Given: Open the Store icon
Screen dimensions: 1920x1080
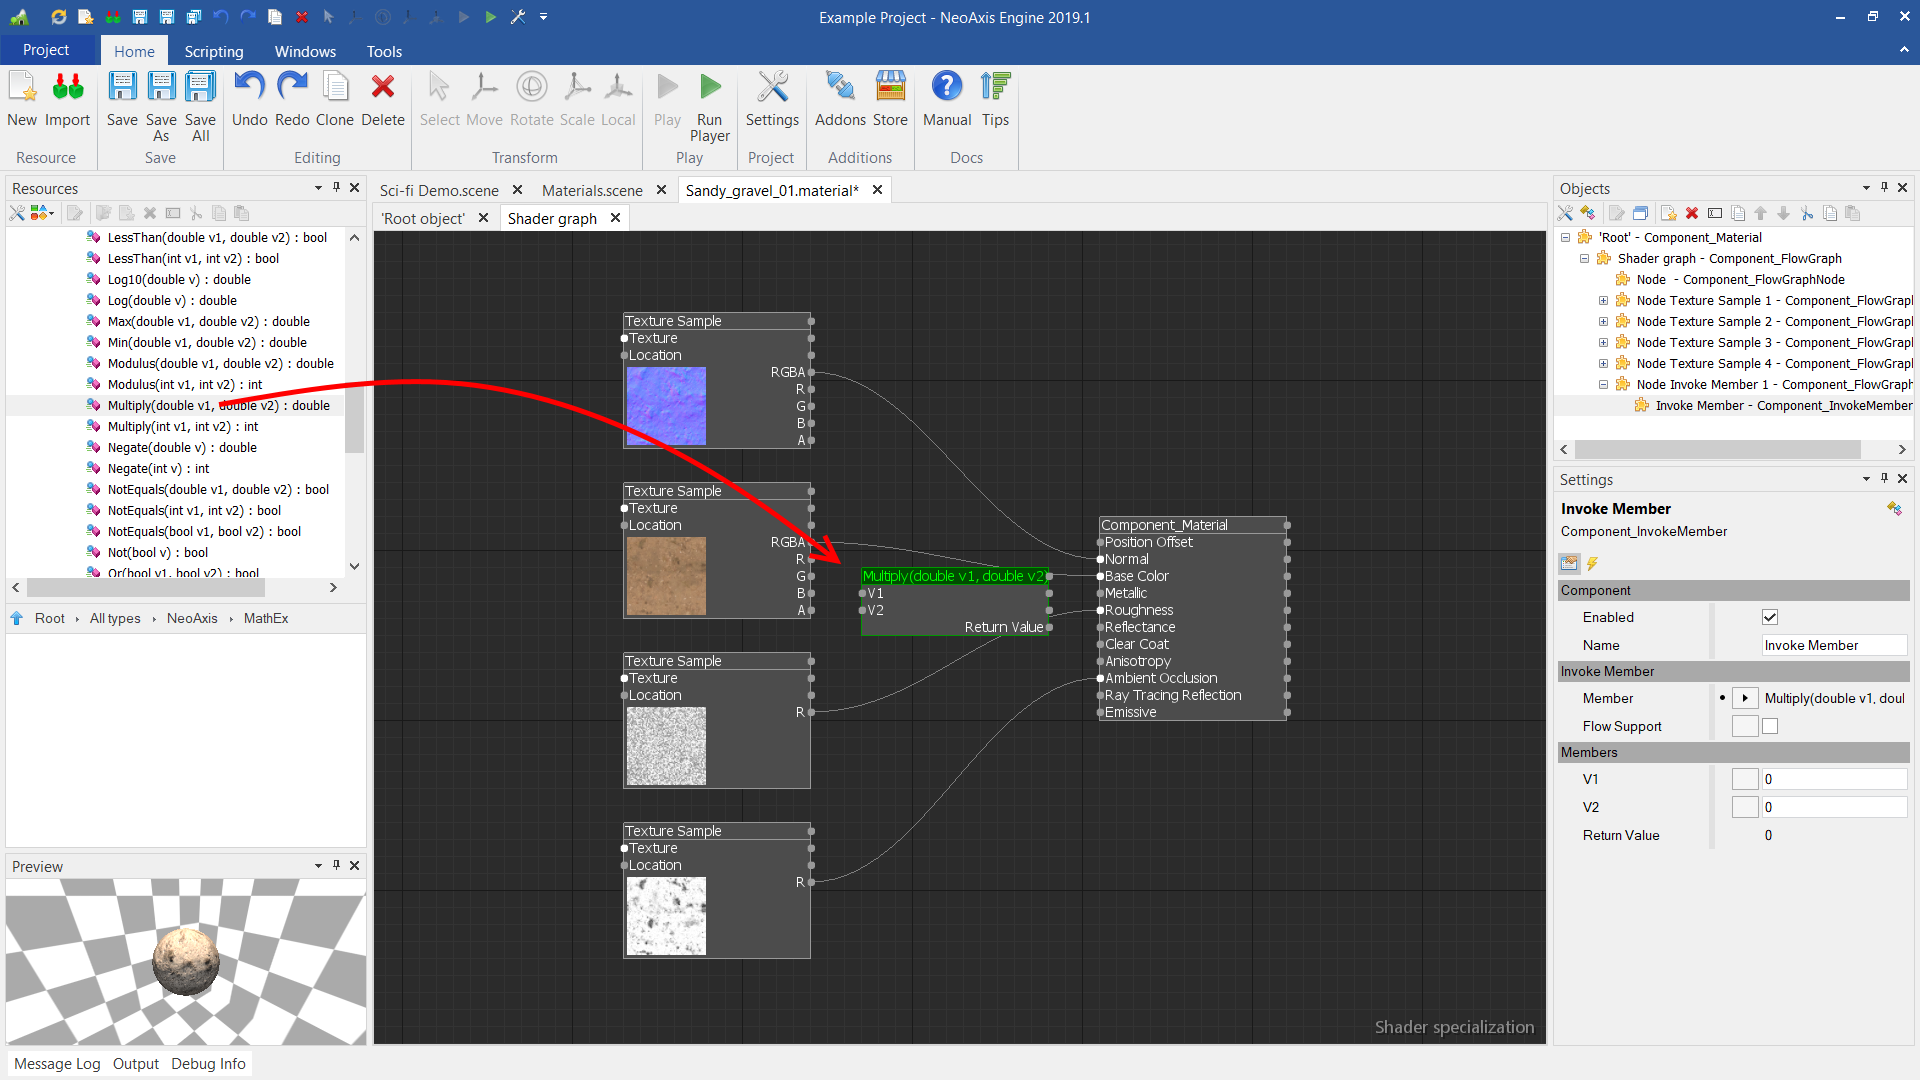Looking at the screenshot, I should click(x=890, y=88).
